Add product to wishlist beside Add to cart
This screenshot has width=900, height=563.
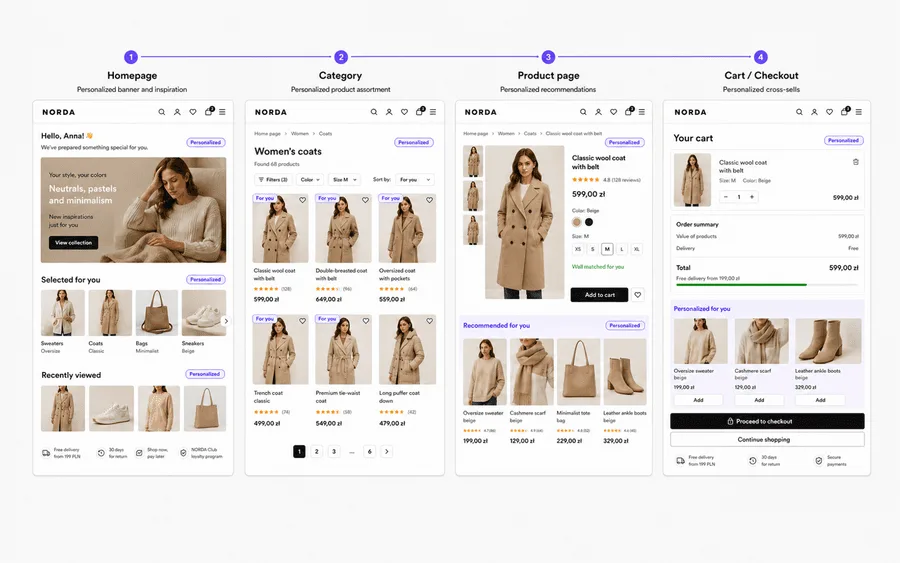click(638, 295)
